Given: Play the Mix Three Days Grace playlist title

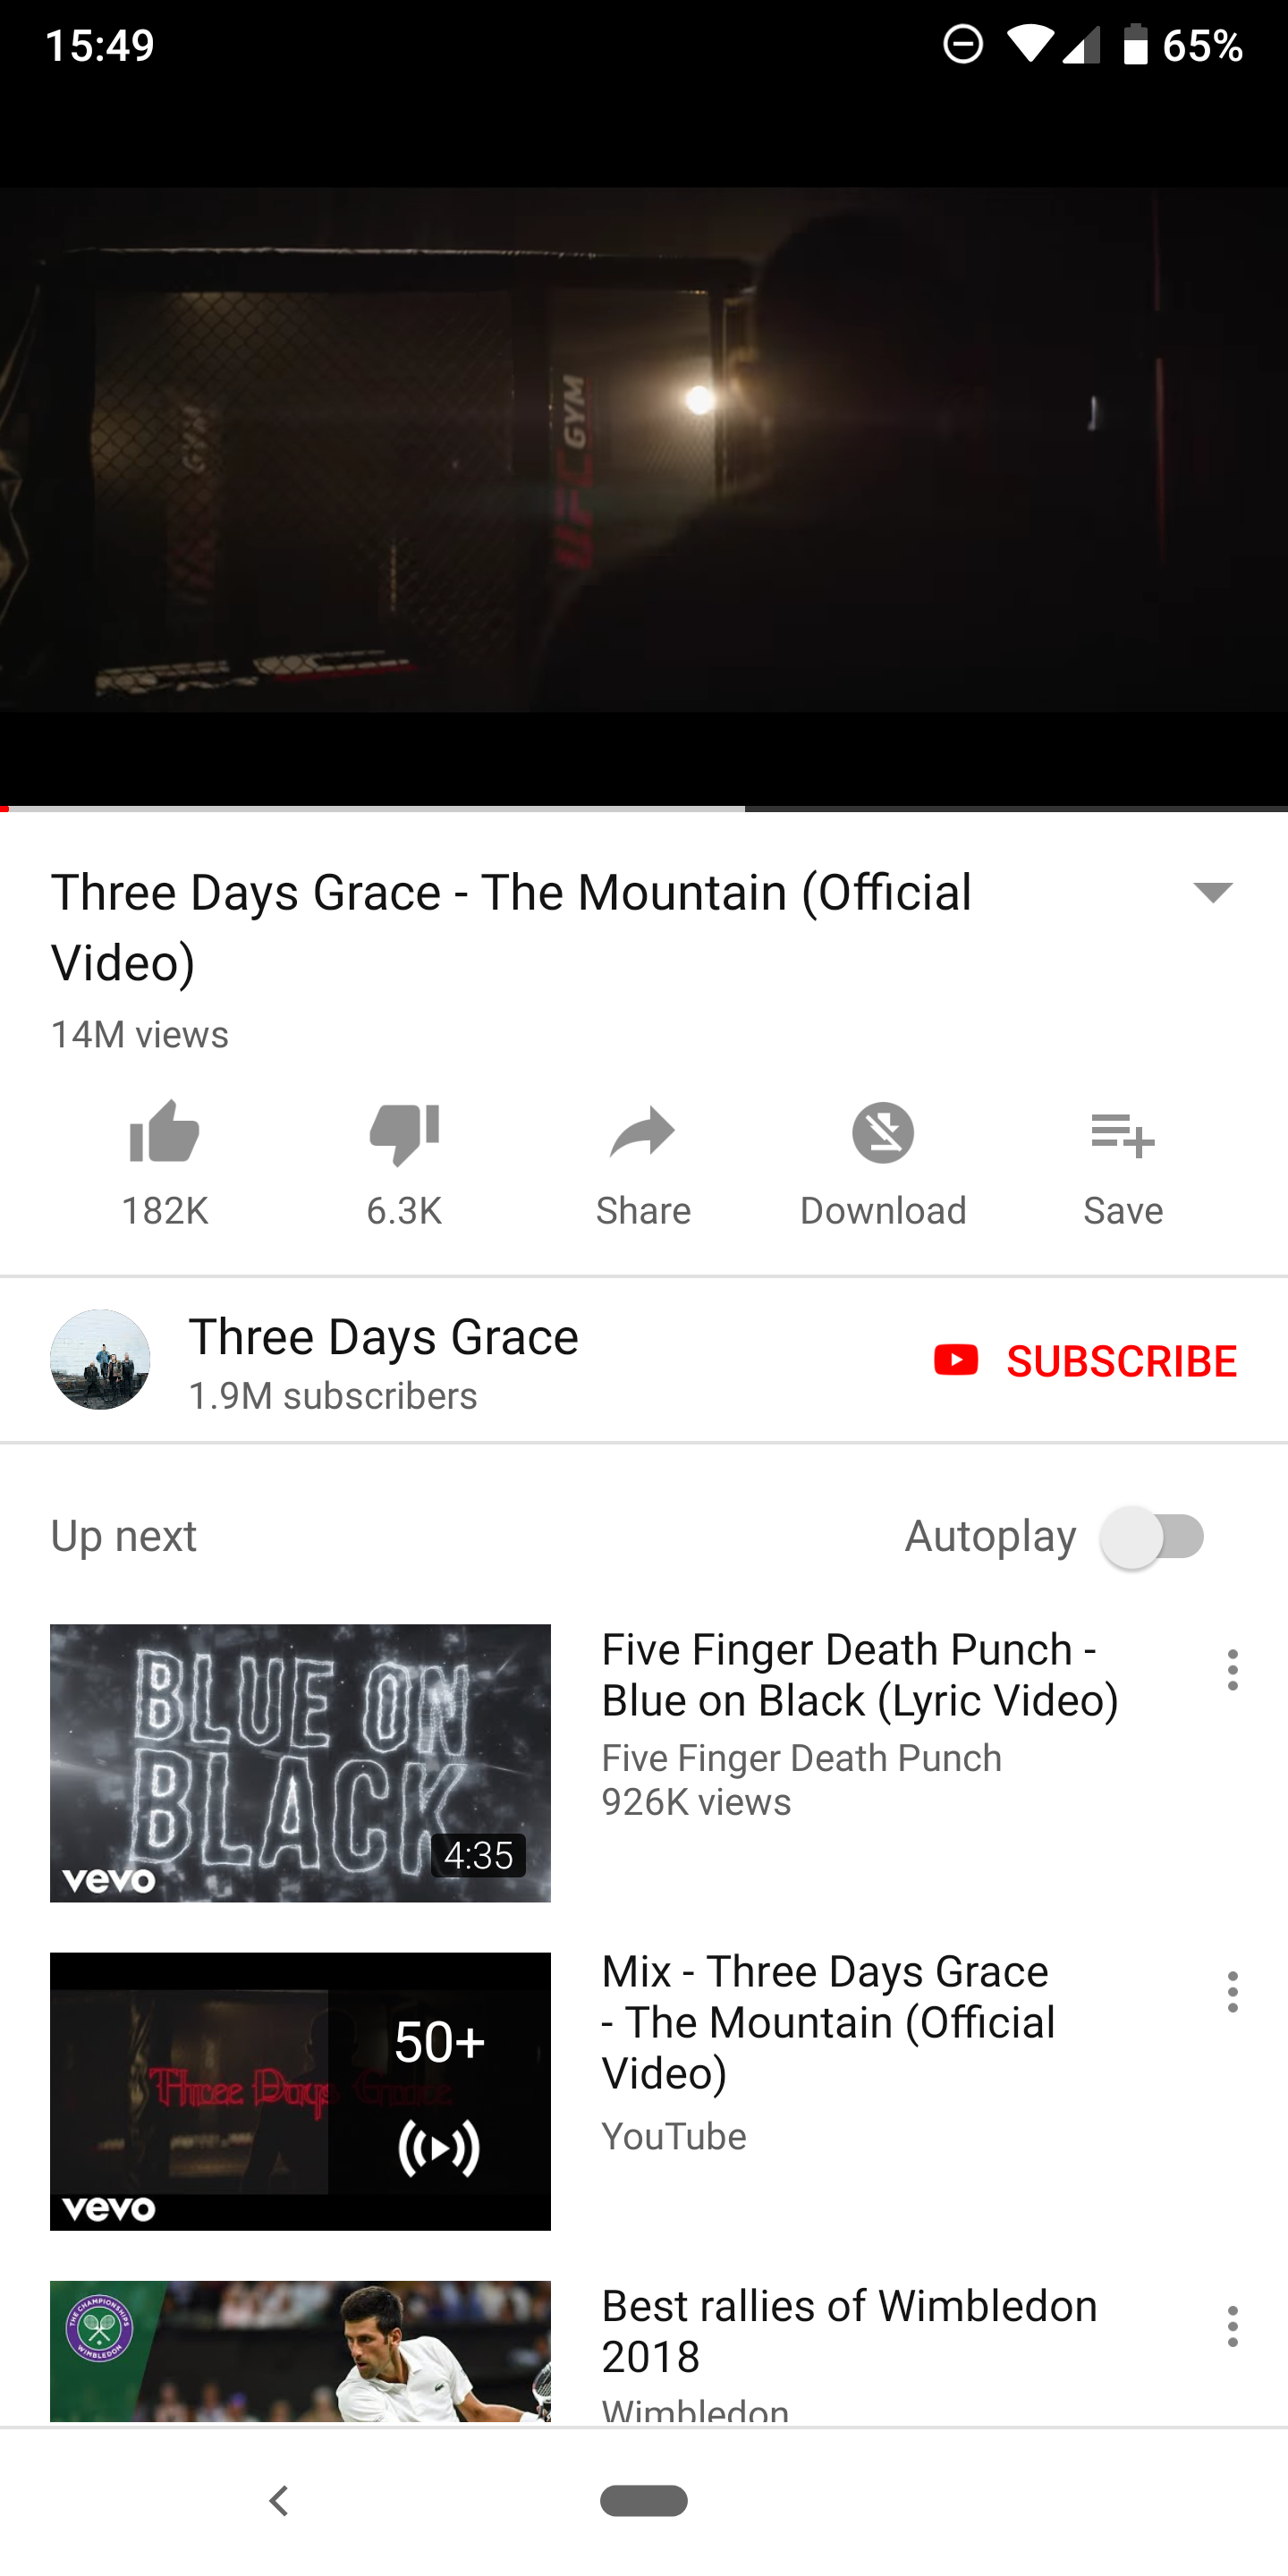Looking at the screenshot, I should click(x=828, y=2022).
